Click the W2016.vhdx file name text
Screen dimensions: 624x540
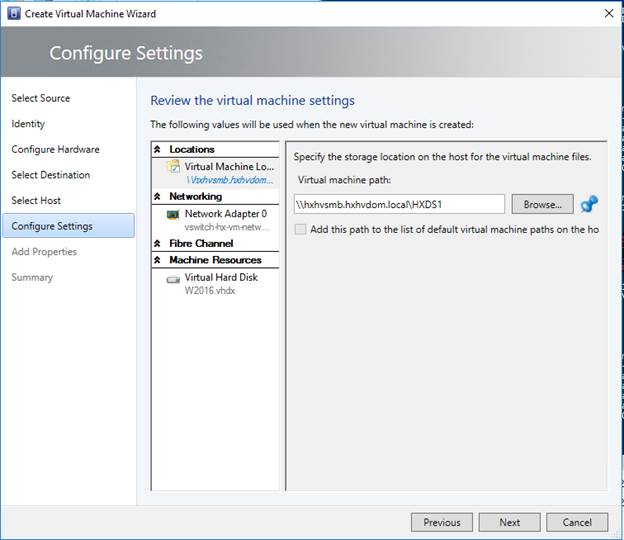click(x=210, y=290)
